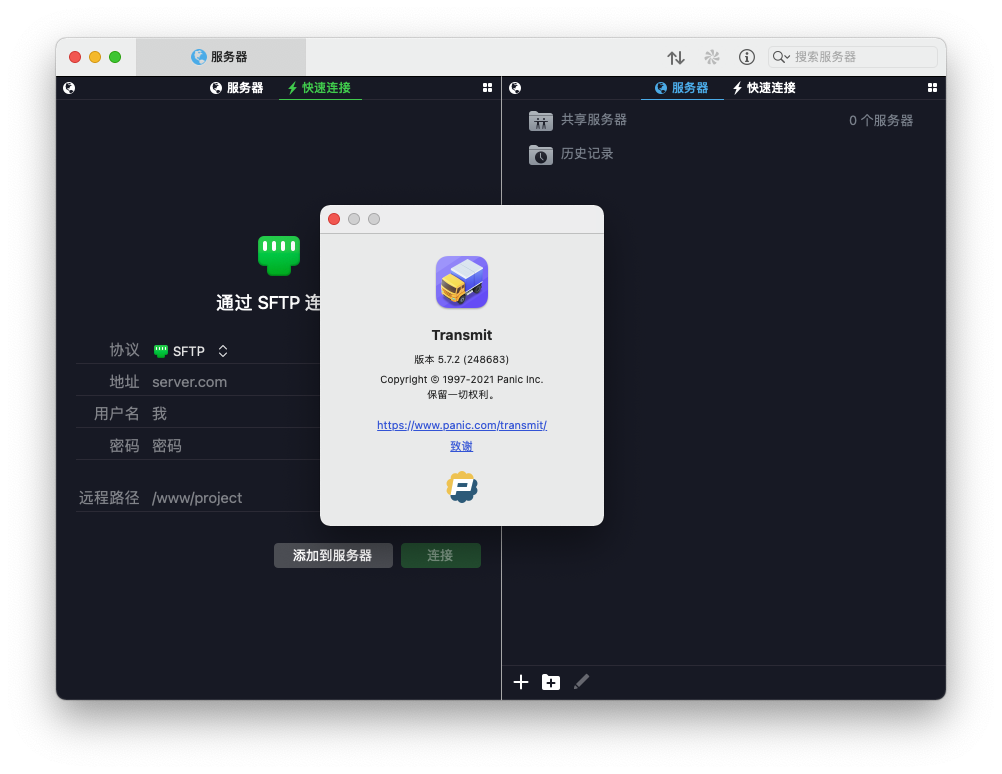The width and height of the screenshot is (1002, 774).
Task: Switch the right pane to the 快速连接 tab
Action: (764, 88)
